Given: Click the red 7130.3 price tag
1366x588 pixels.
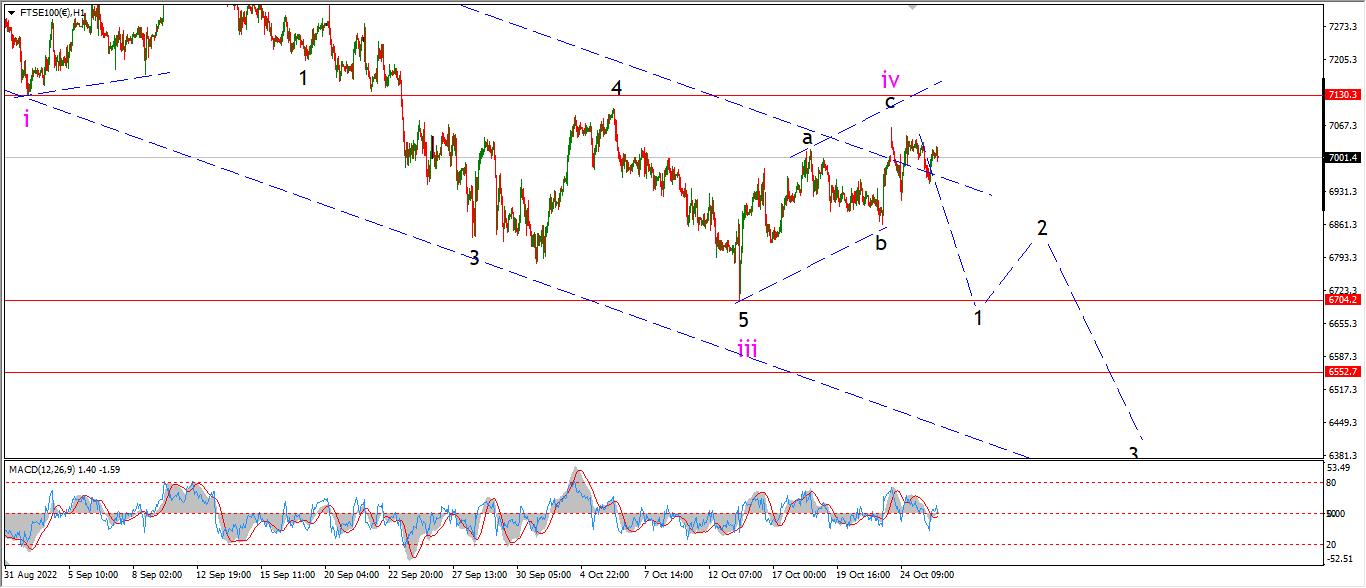Looking at the screenshot, I should point(1343,94).
